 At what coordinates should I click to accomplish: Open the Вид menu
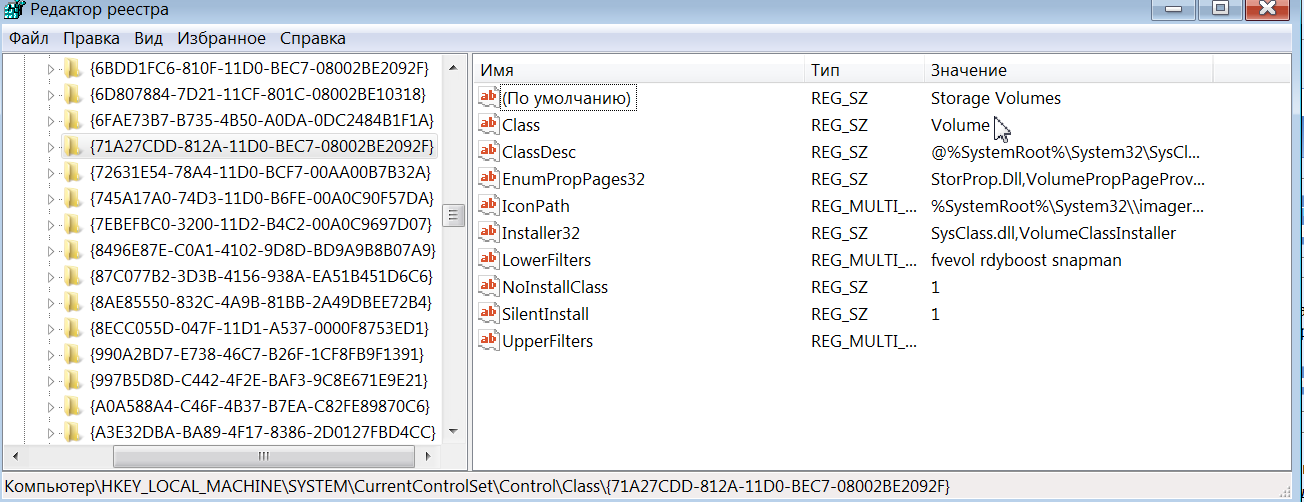pyautogui.click(x=148, y=38)
